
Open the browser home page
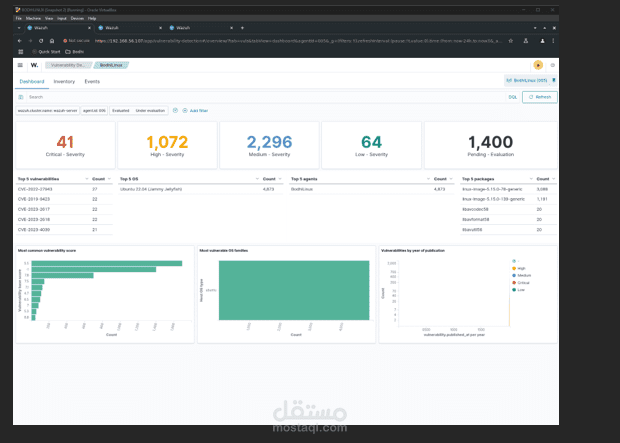pos(52,41)
